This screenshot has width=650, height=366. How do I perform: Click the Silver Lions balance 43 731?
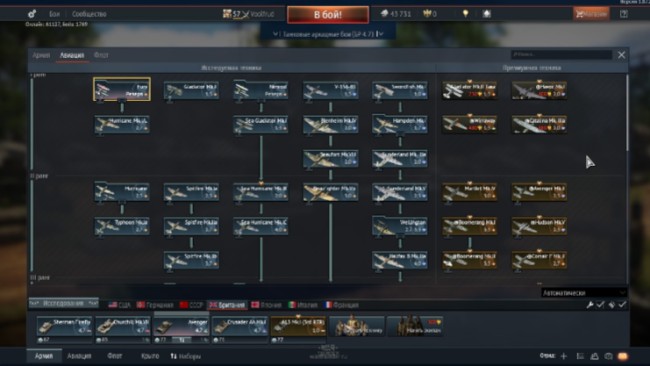point(396,14)
